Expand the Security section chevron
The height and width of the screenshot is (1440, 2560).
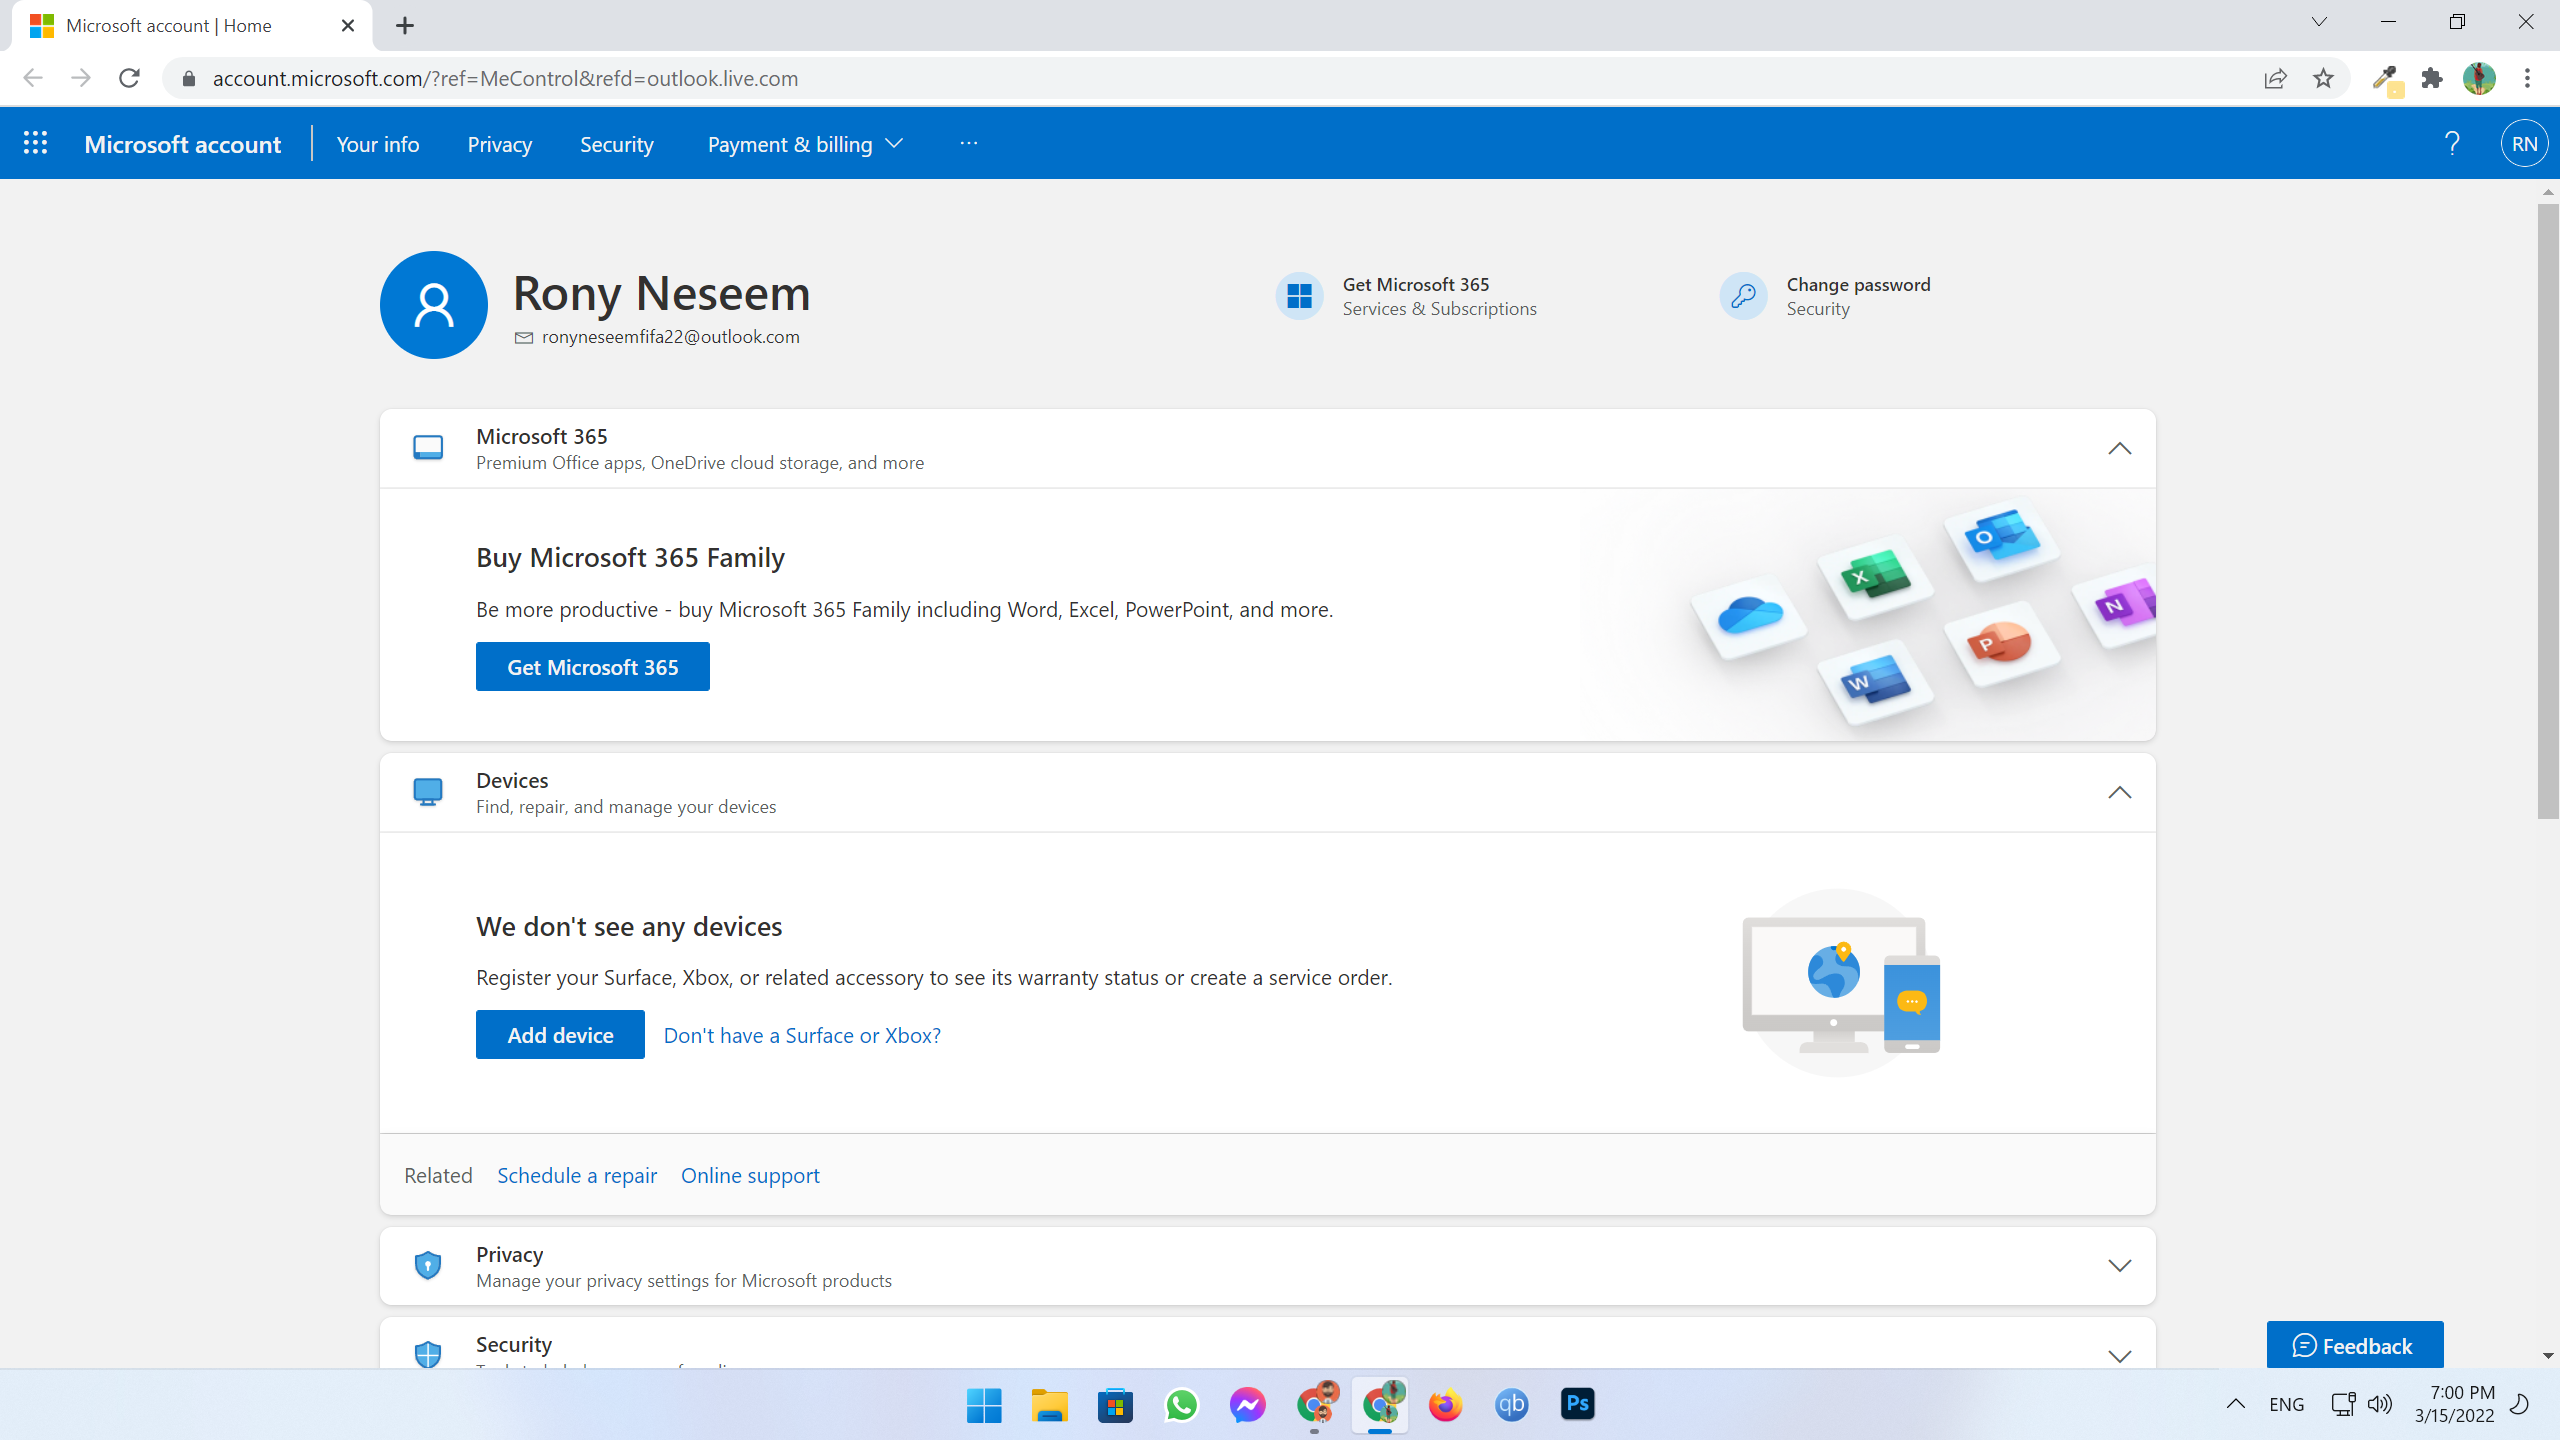click(2120, 1356)
